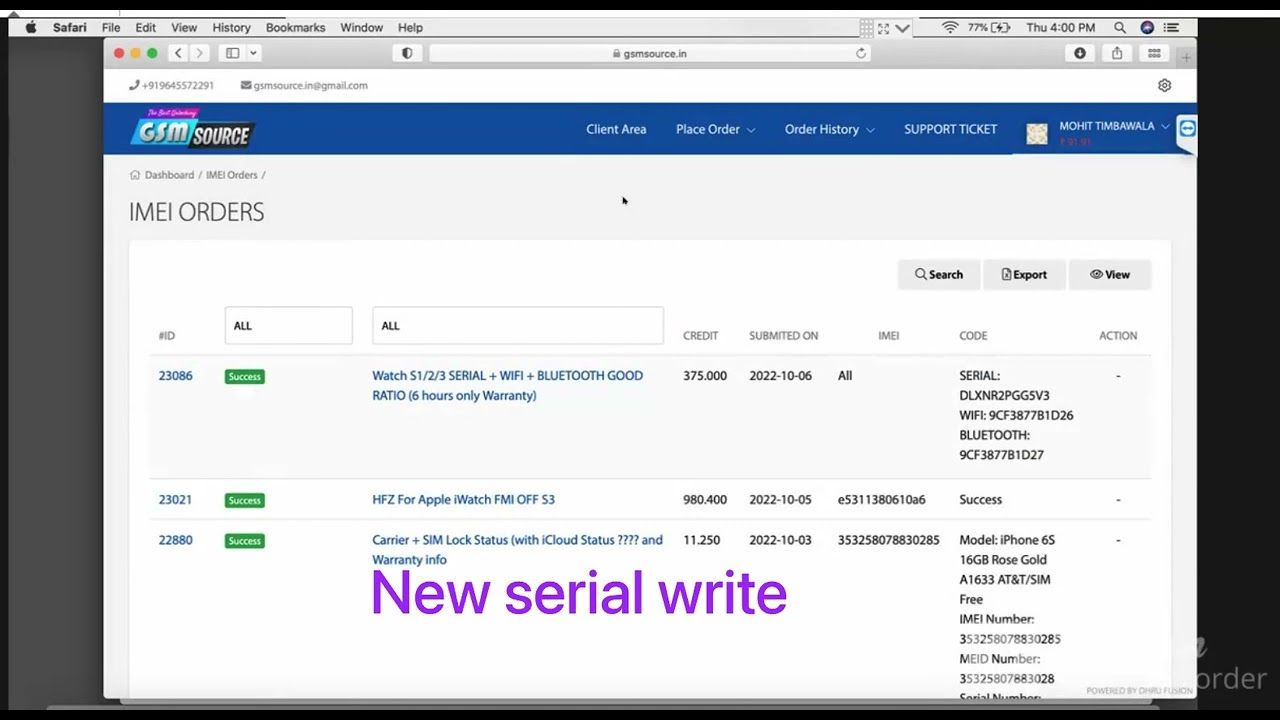This screenshot has height=720, width=1280.
Task: Click the gsmsource.in address bar
Action: pyautogui.click(x=650, y=53)
